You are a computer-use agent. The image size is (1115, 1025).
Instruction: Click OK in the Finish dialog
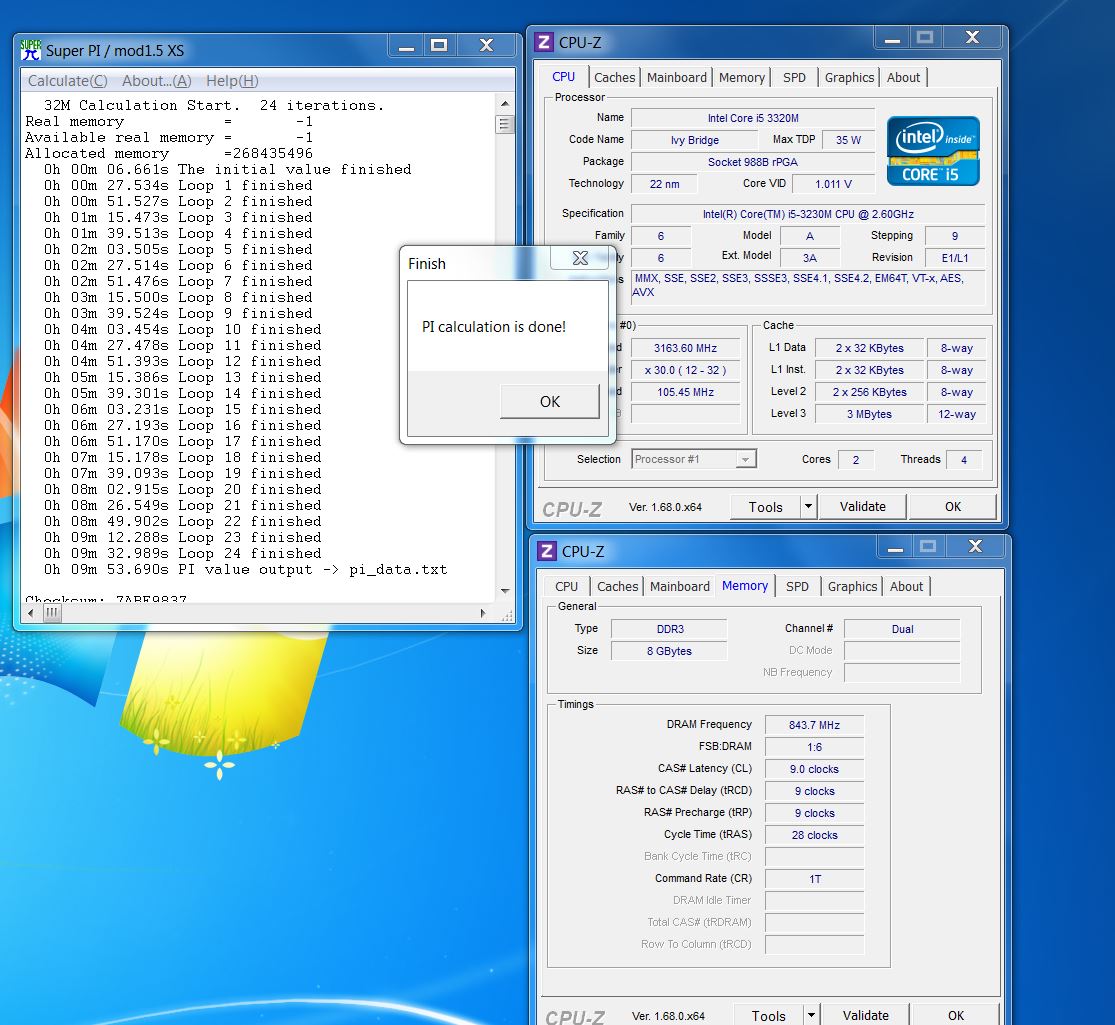click(x=550, y=401)
